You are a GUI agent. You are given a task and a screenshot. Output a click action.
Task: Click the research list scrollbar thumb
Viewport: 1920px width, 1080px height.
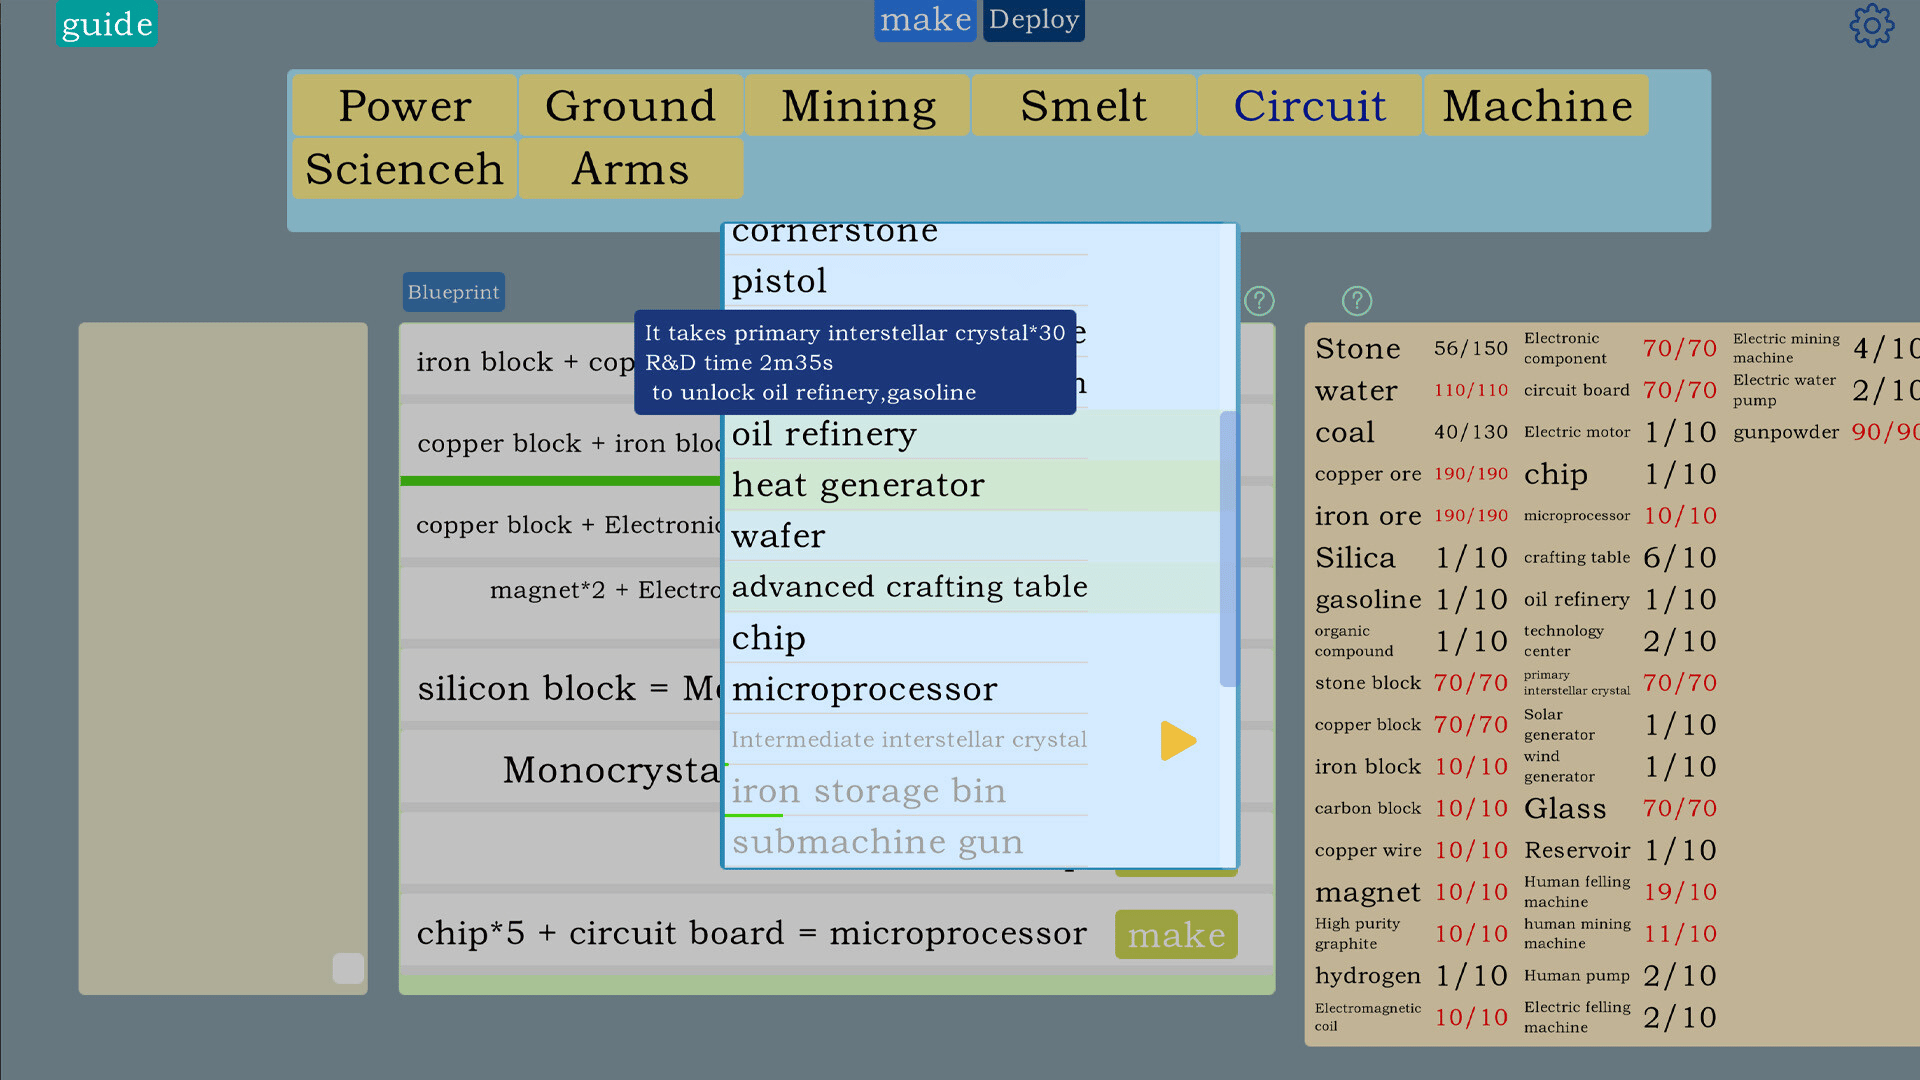point(1228,549)
